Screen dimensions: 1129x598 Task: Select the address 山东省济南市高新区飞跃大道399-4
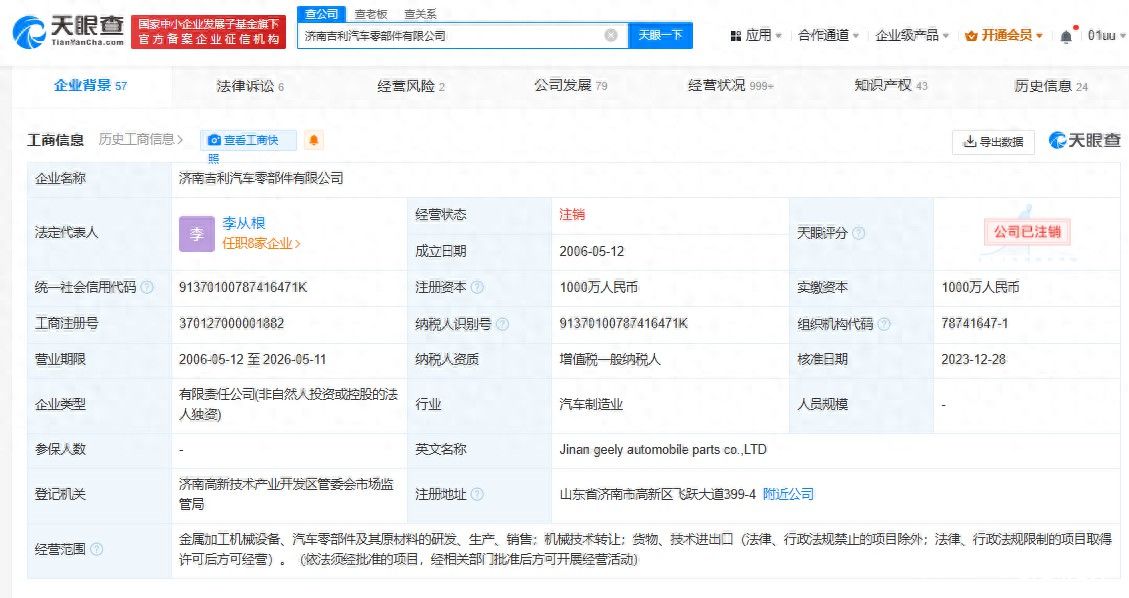tap(657, 494)
